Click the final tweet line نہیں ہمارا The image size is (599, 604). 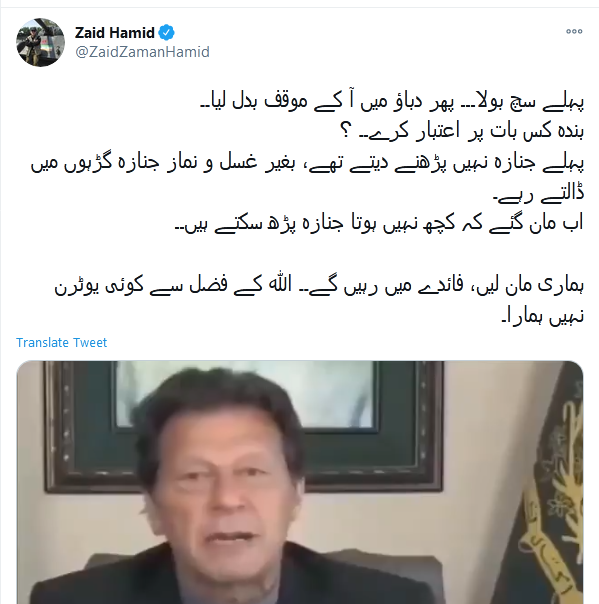(543, 316)
